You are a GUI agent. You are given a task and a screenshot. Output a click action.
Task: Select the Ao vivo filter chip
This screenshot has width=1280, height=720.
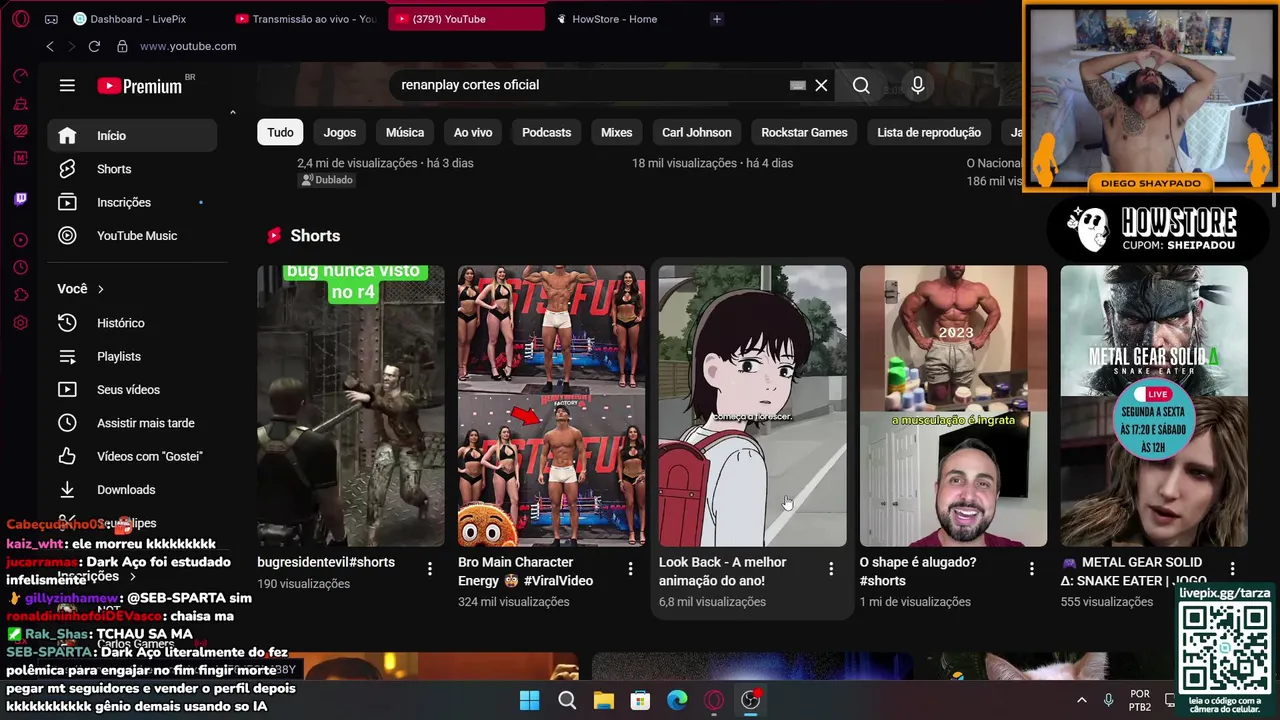473,132
